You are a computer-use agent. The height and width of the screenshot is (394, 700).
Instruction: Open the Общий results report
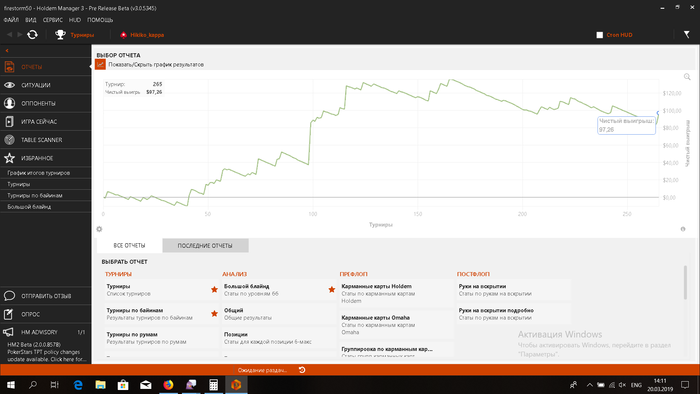(x=279, y=314)
